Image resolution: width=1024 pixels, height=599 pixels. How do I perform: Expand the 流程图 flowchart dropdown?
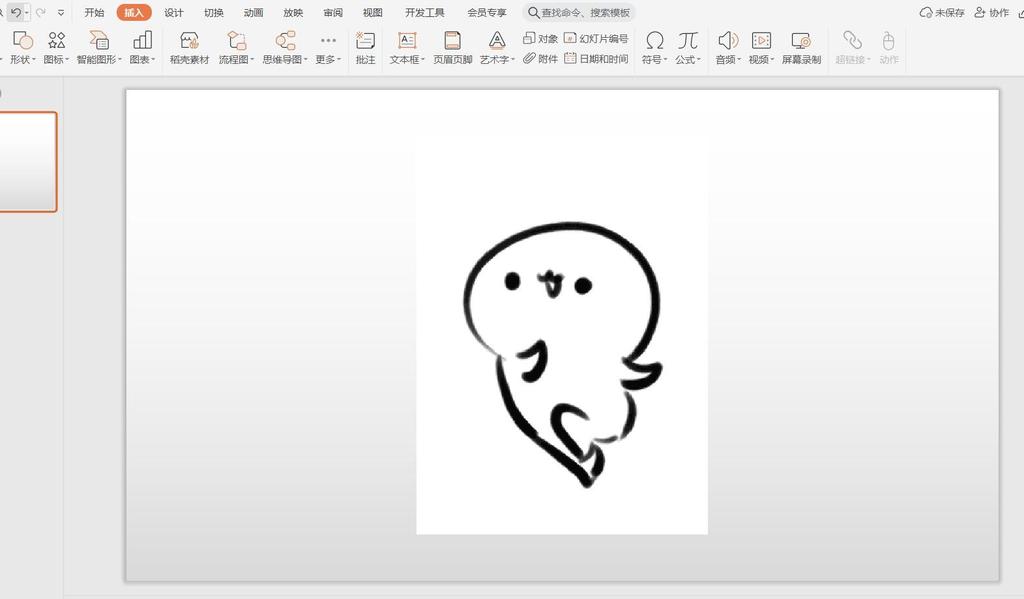tap(237, 59)
